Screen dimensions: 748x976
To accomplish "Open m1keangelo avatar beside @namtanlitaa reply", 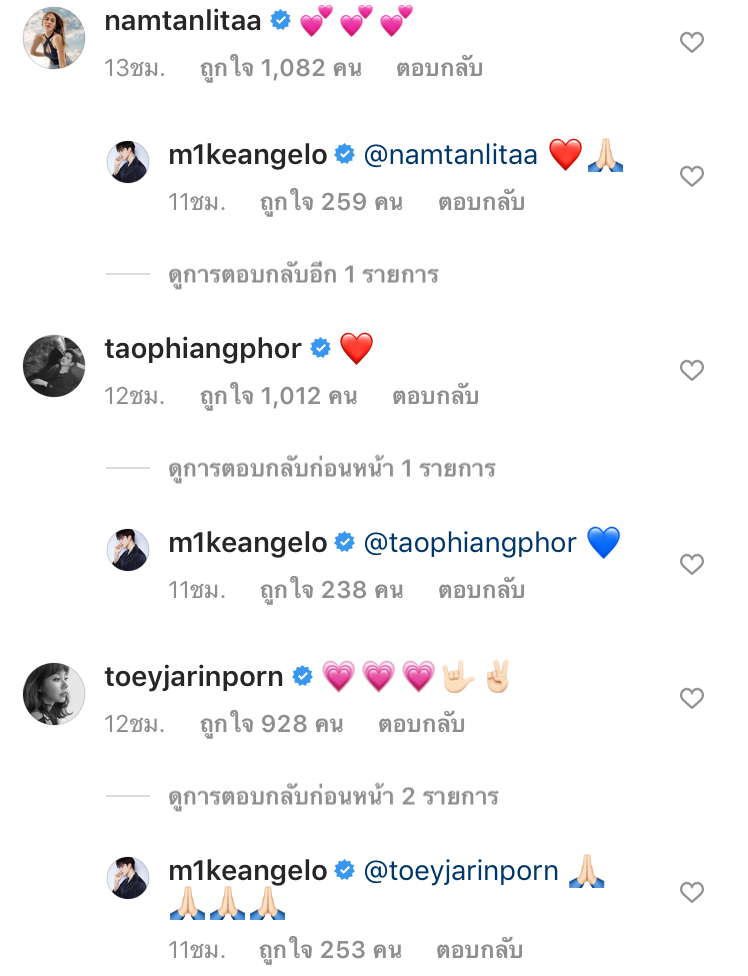I will (128, 162).
